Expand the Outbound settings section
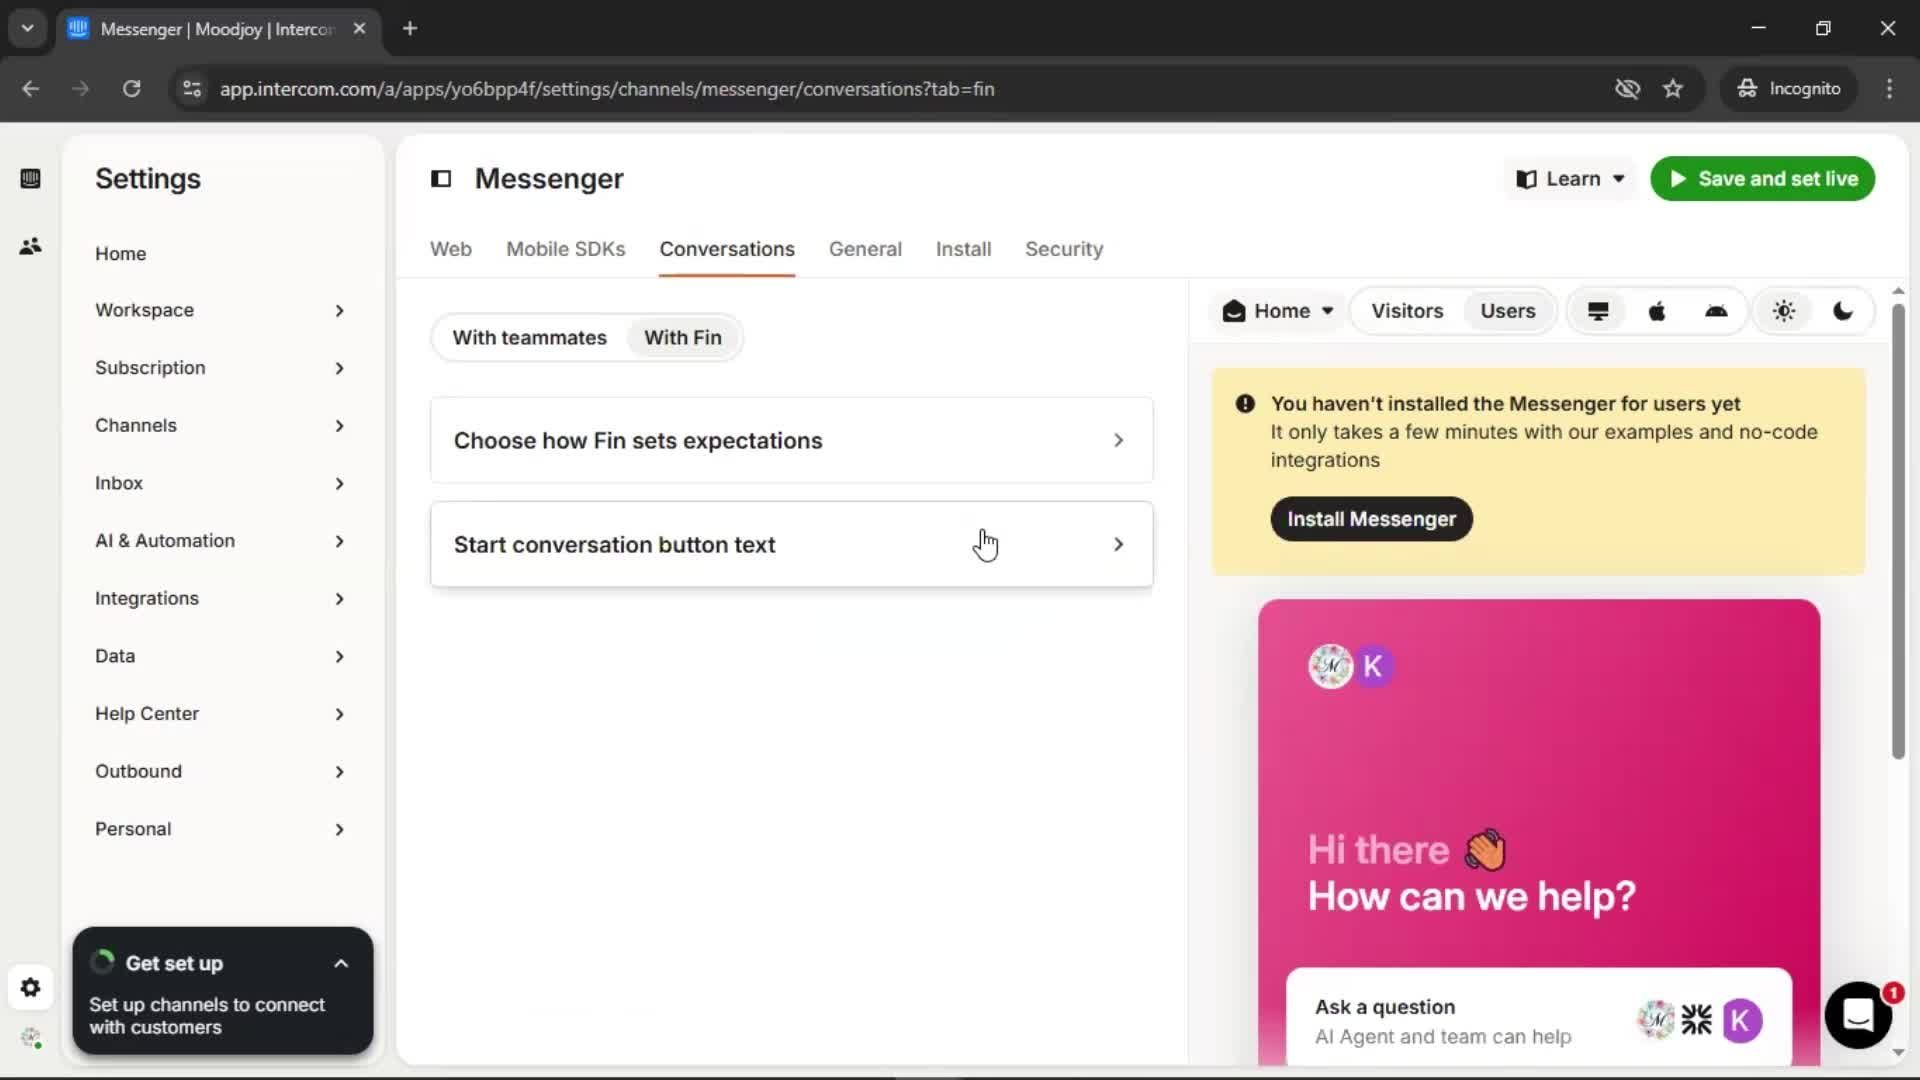 pos(221,772)
